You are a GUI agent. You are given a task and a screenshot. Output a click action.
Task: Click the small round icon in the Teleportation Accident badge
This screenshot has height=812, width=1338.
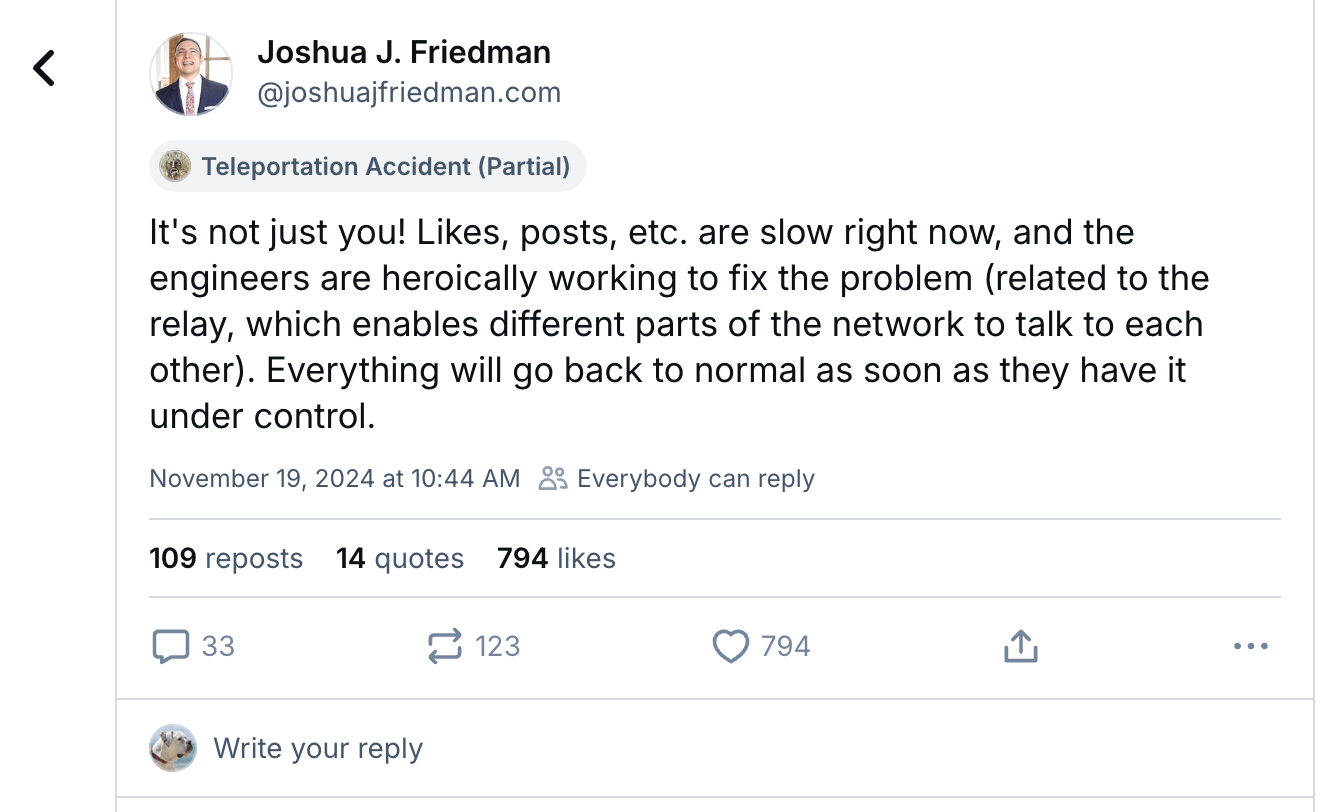176,166
